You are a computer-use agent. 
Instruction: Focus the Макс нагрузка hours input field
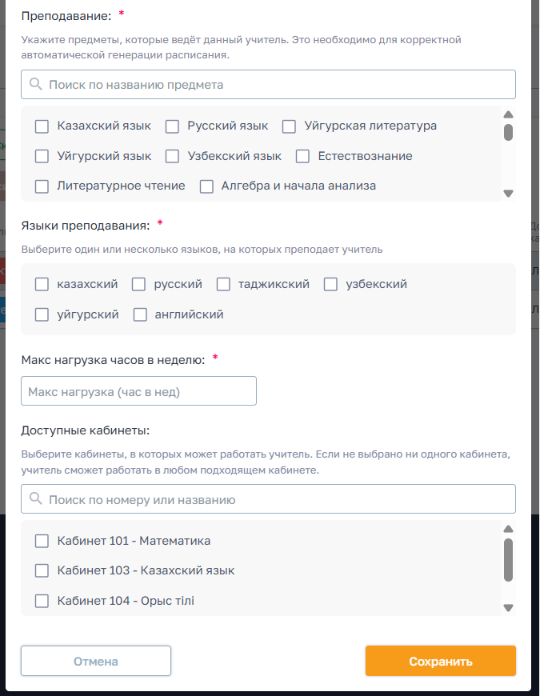(x=138, y=391)
